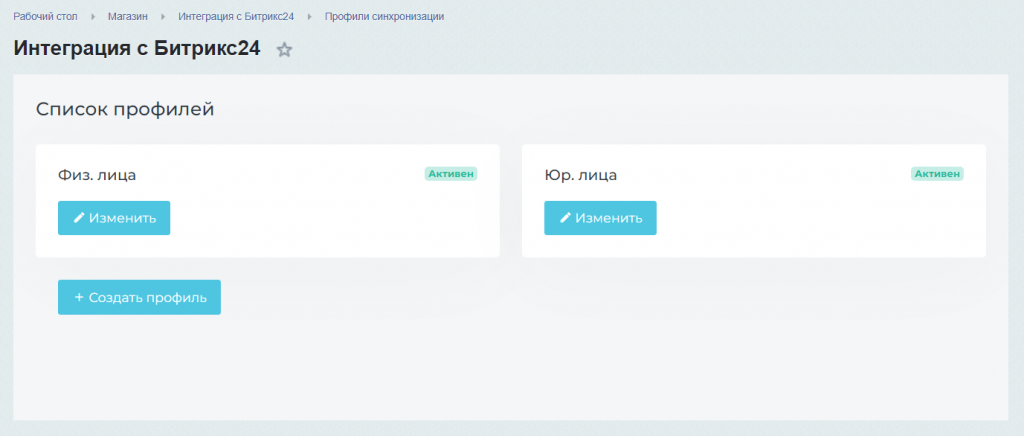Go to 'Магазин' breadcrumb
This screenshot has height=436, width=1024.
(128, 16)
